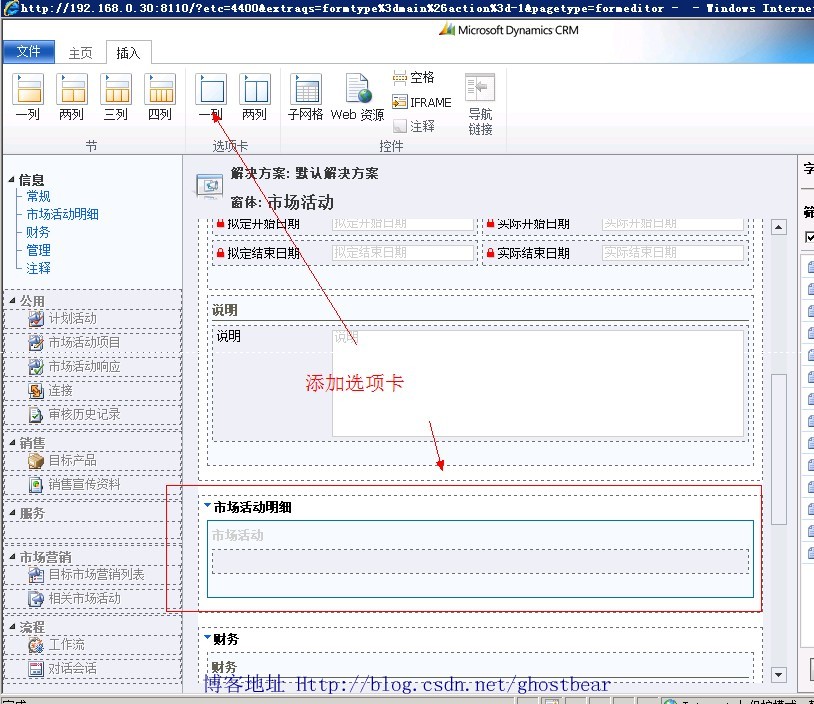Go to 管理 in form tree
The height and width of the screenshot is (704, 814).
click(x=38, y=250)
